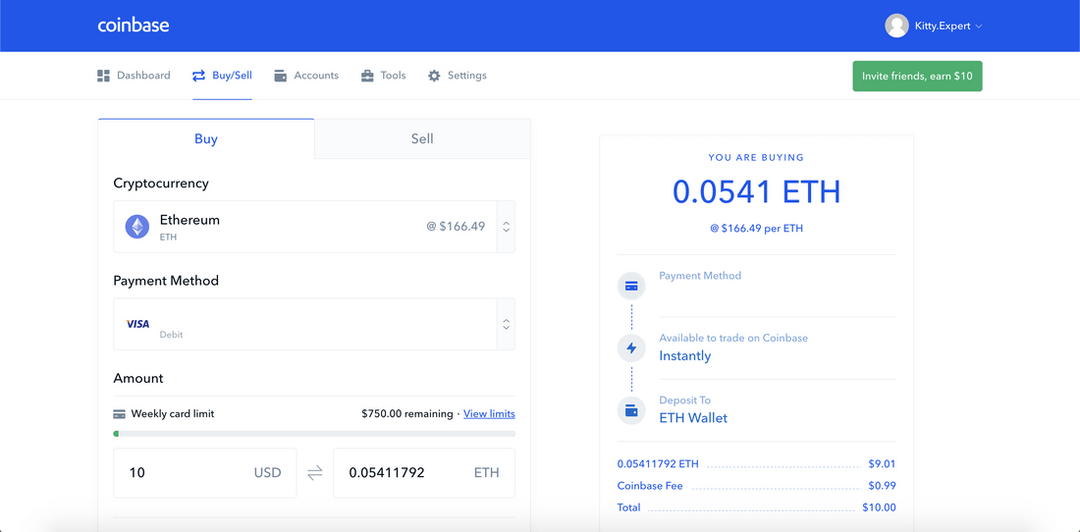The image size is (1080, 532).
Task: Click the Coinbase logo
Action: point(133,25)
